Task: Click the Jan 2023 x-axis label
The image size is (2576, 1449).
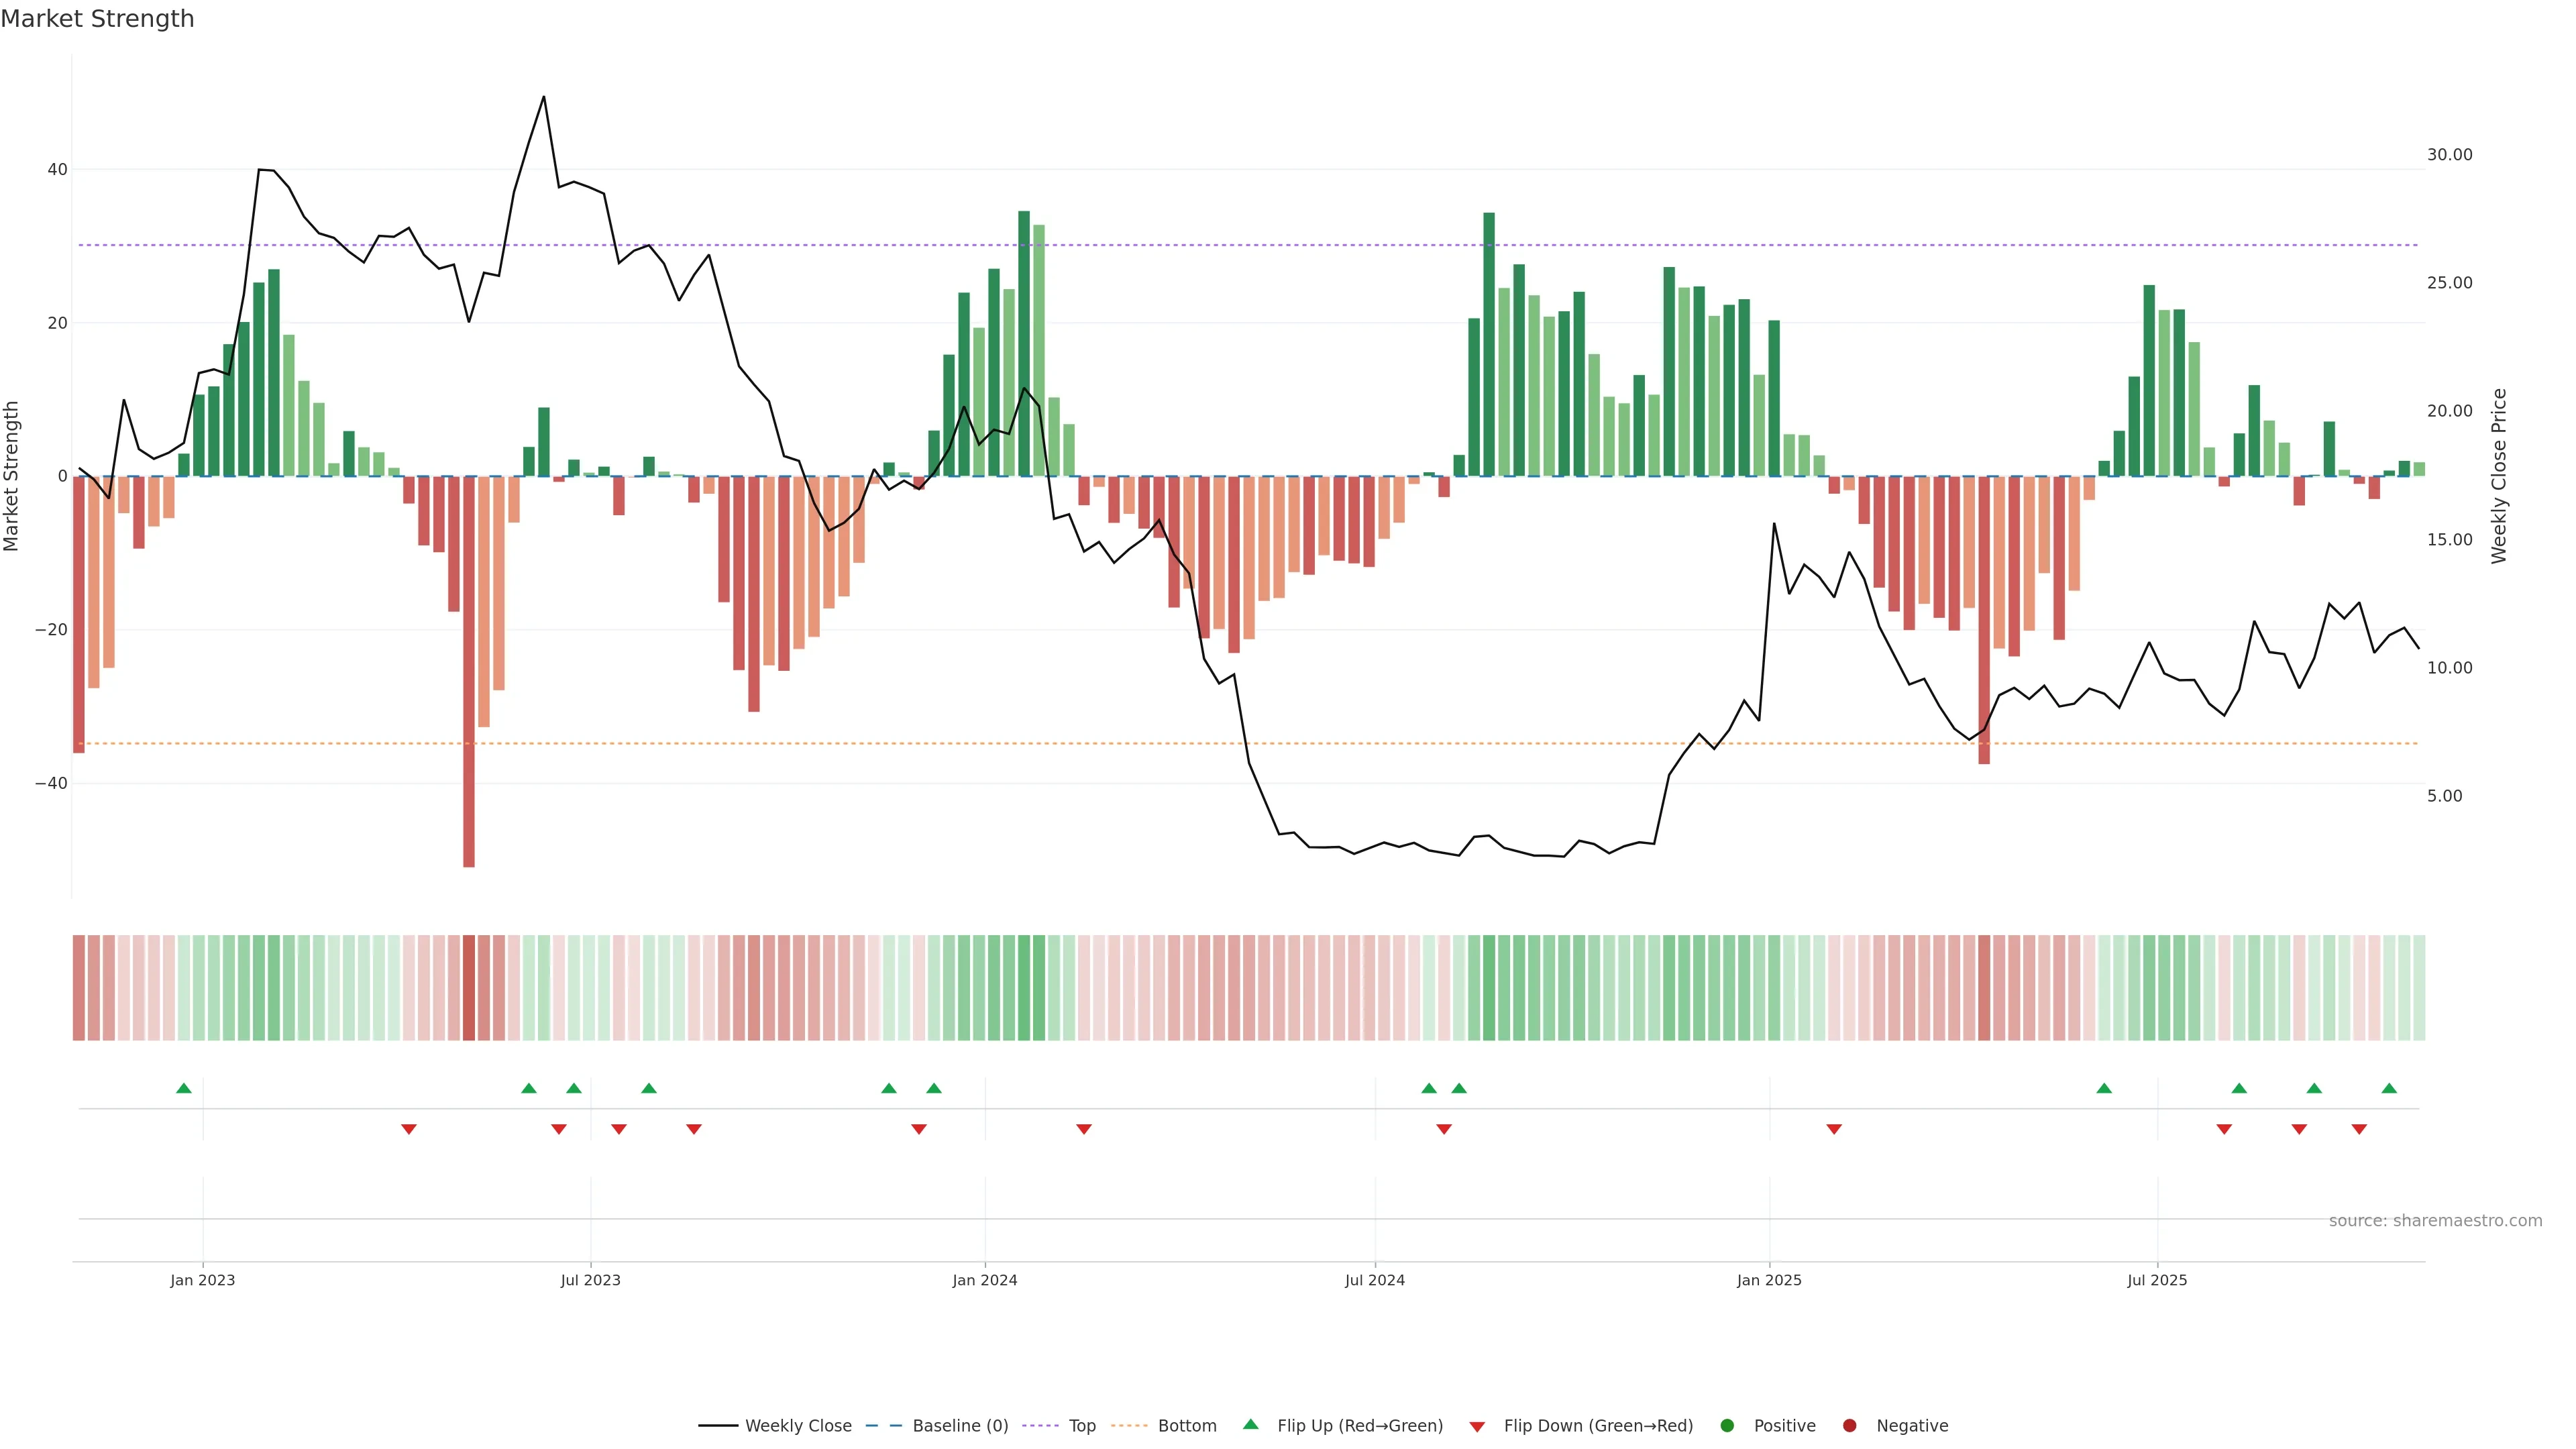Action: [x=202, y=1280]
